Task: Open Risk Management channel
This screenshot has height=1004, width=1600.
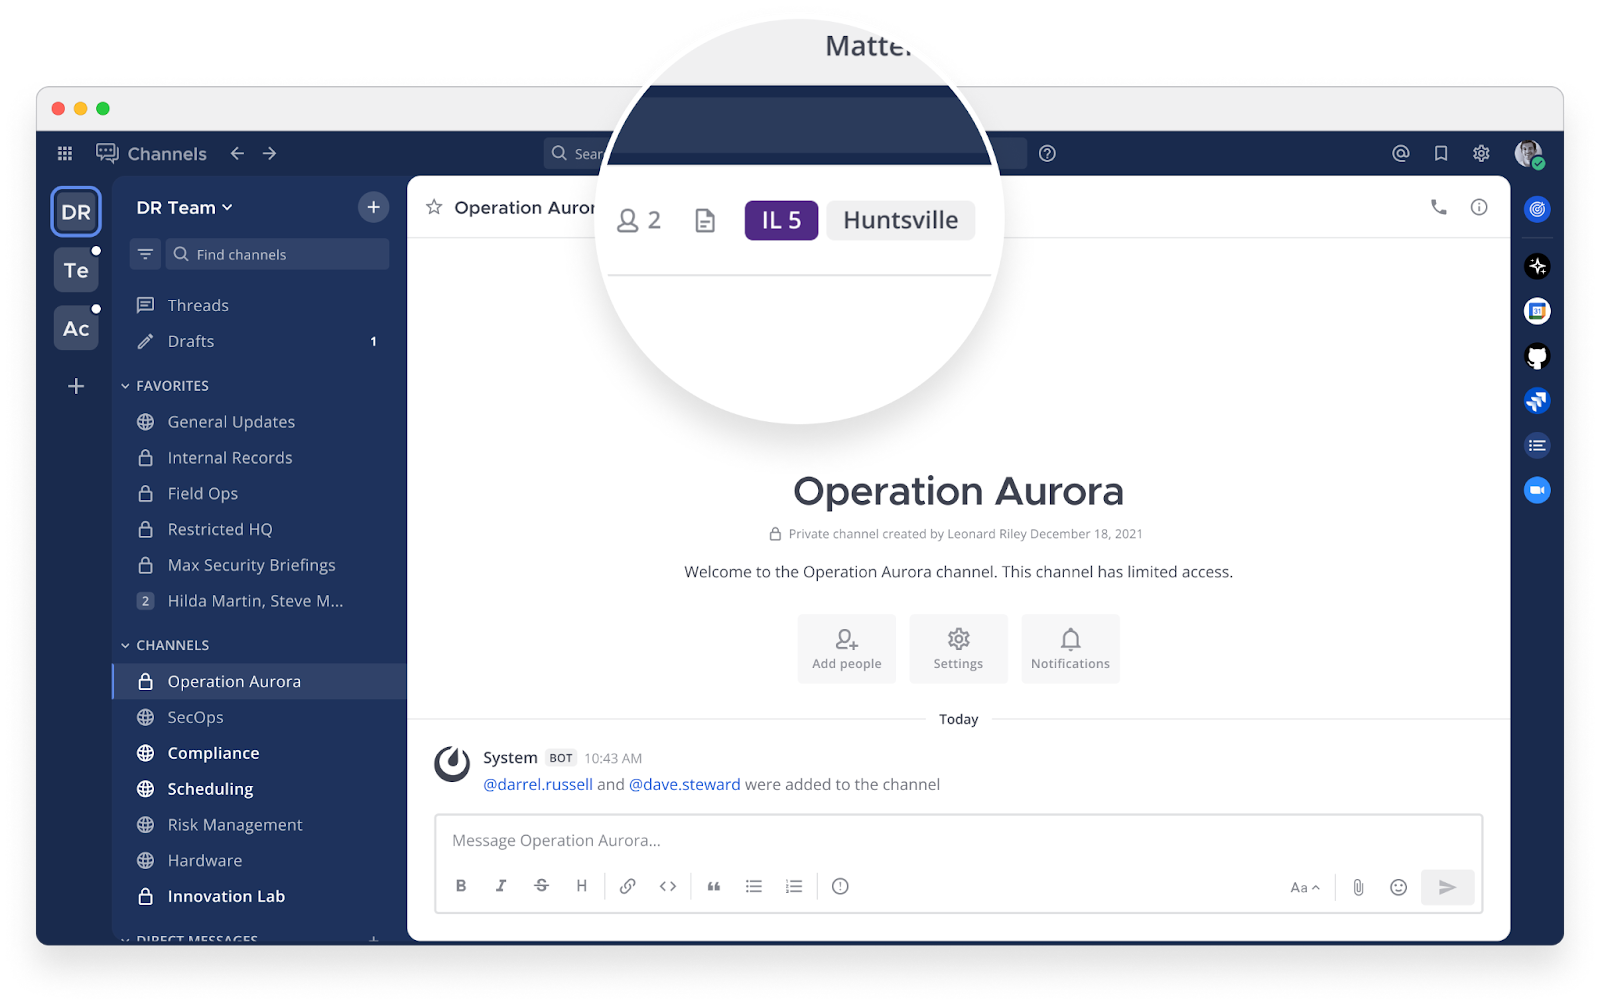Action: (260, 825)
